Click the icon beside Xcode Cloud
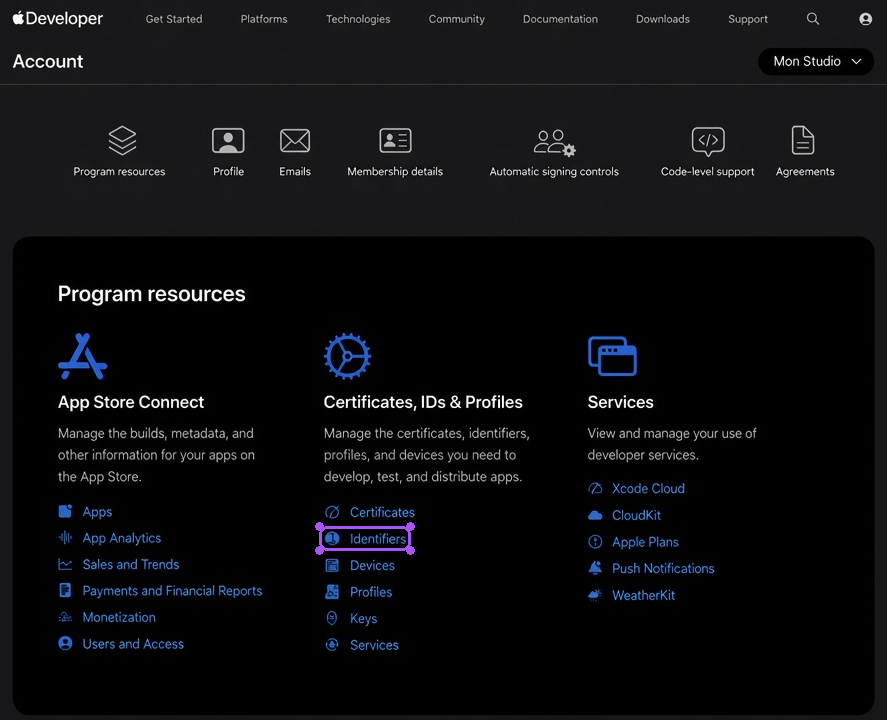 point(595,488)
